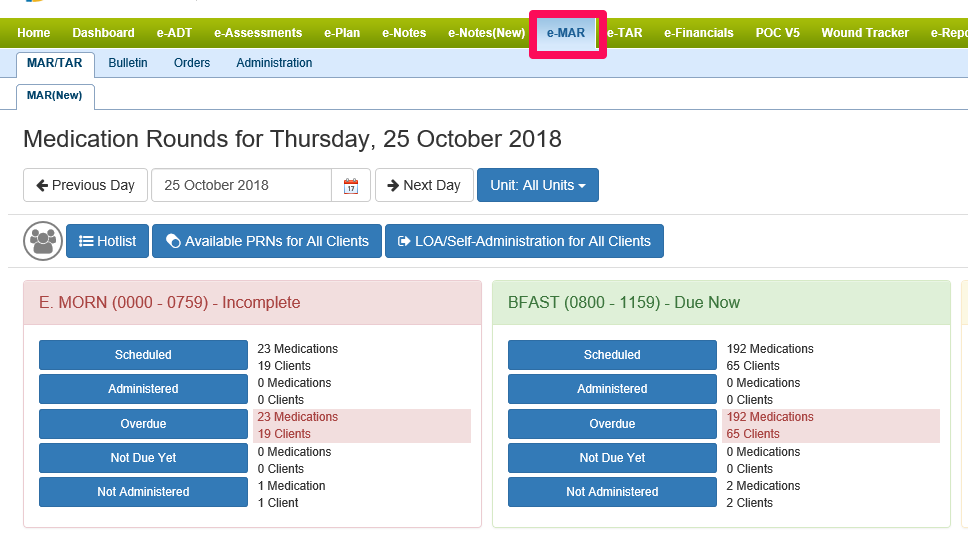
Task: Open the e-MAR menu tab
Action: point(566,33)
